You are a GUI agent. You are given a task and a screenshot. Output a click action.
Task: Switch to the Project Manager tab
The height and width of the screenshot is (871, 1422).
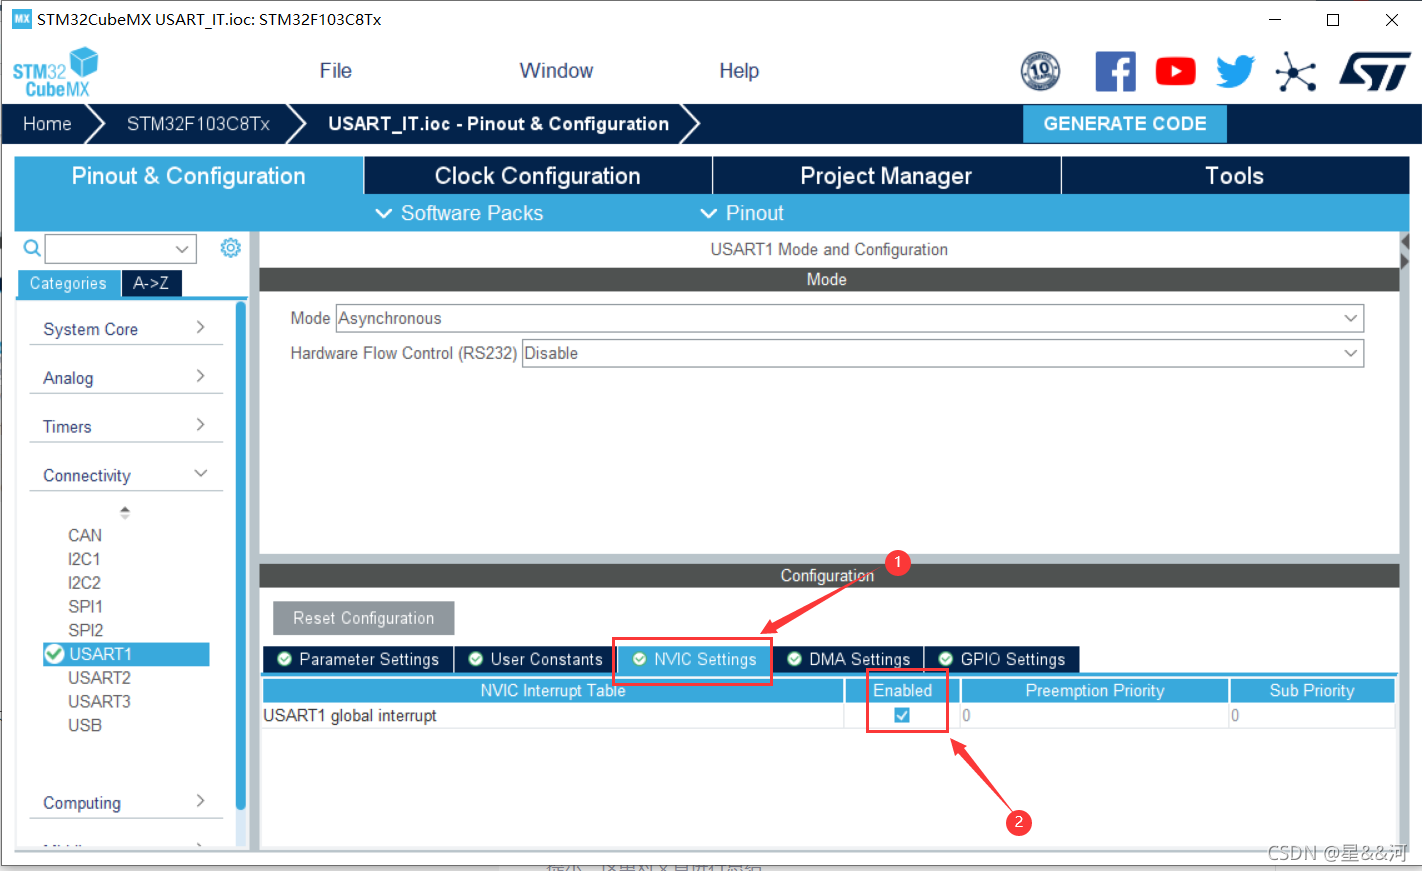886,176
